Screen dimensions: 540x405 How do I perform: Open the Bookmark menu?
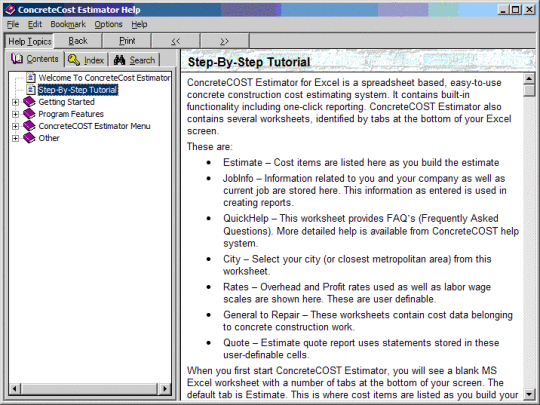(68, 24)
